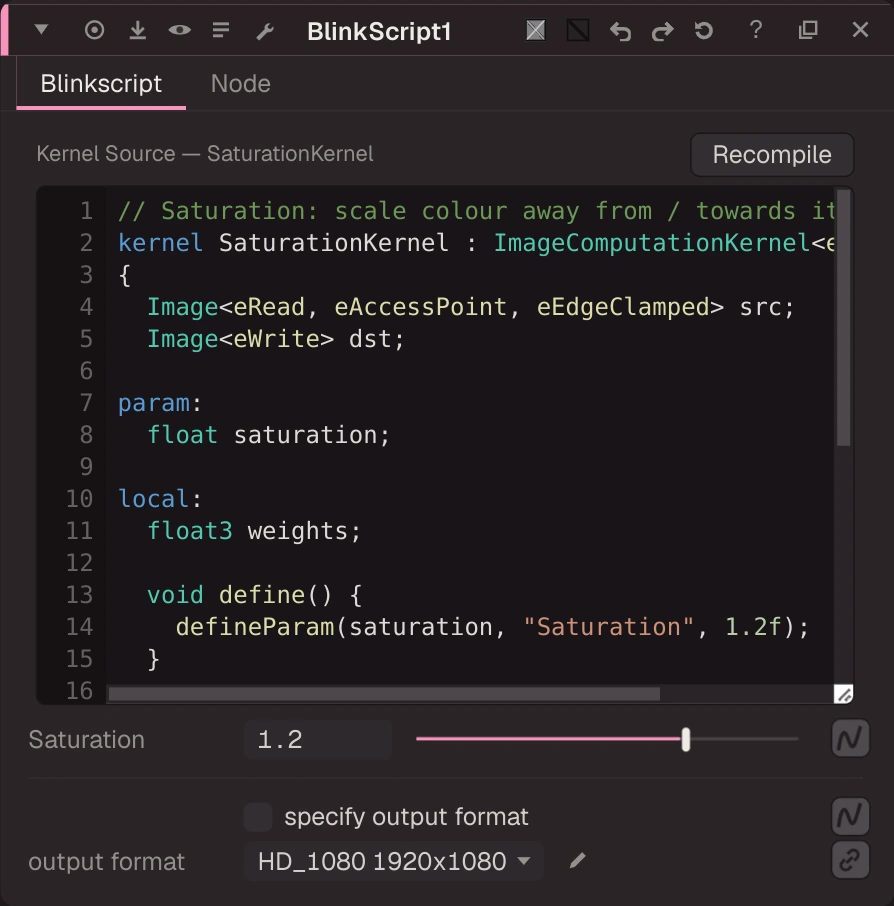Open the wrench settings icon
894x906 pixels.
[265, 31]
